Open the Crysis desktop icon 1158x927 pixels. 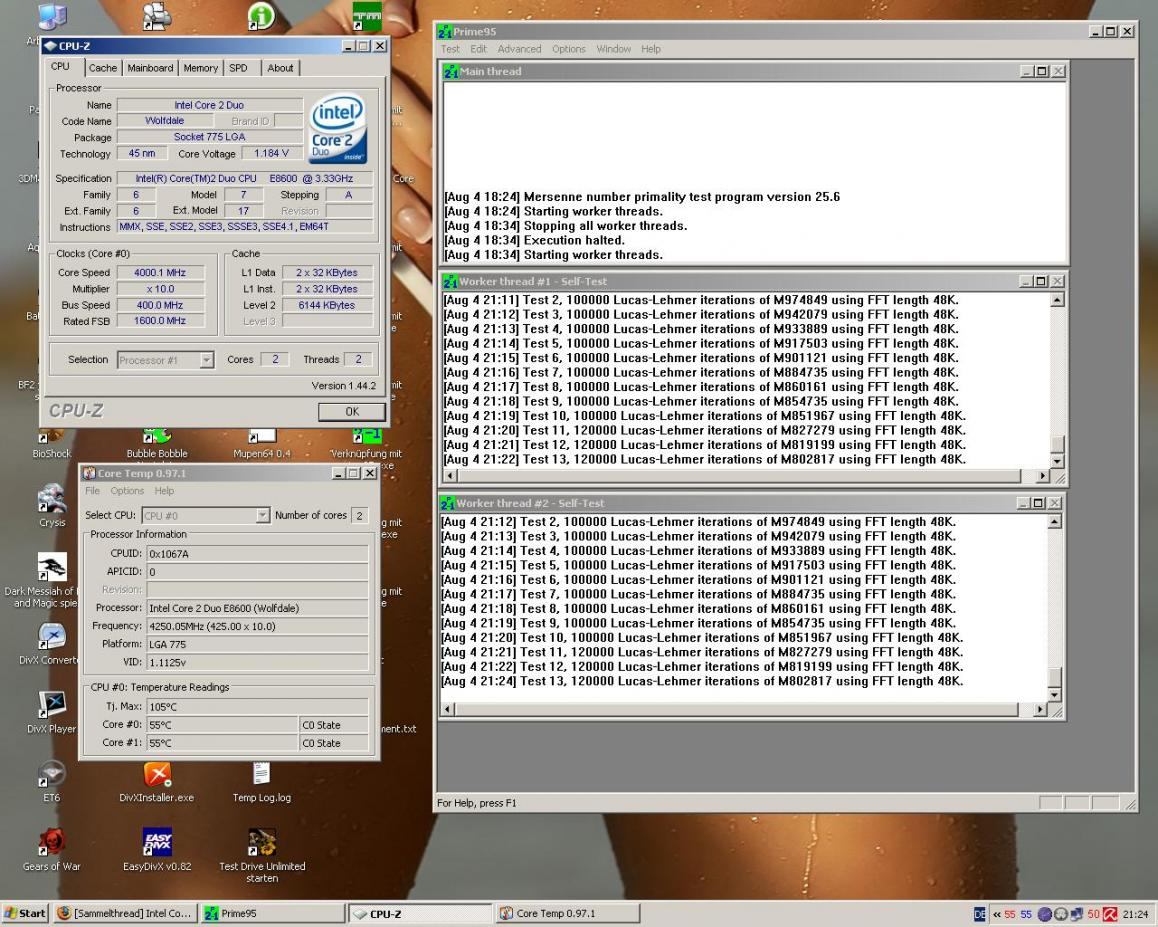coord(52,501)
